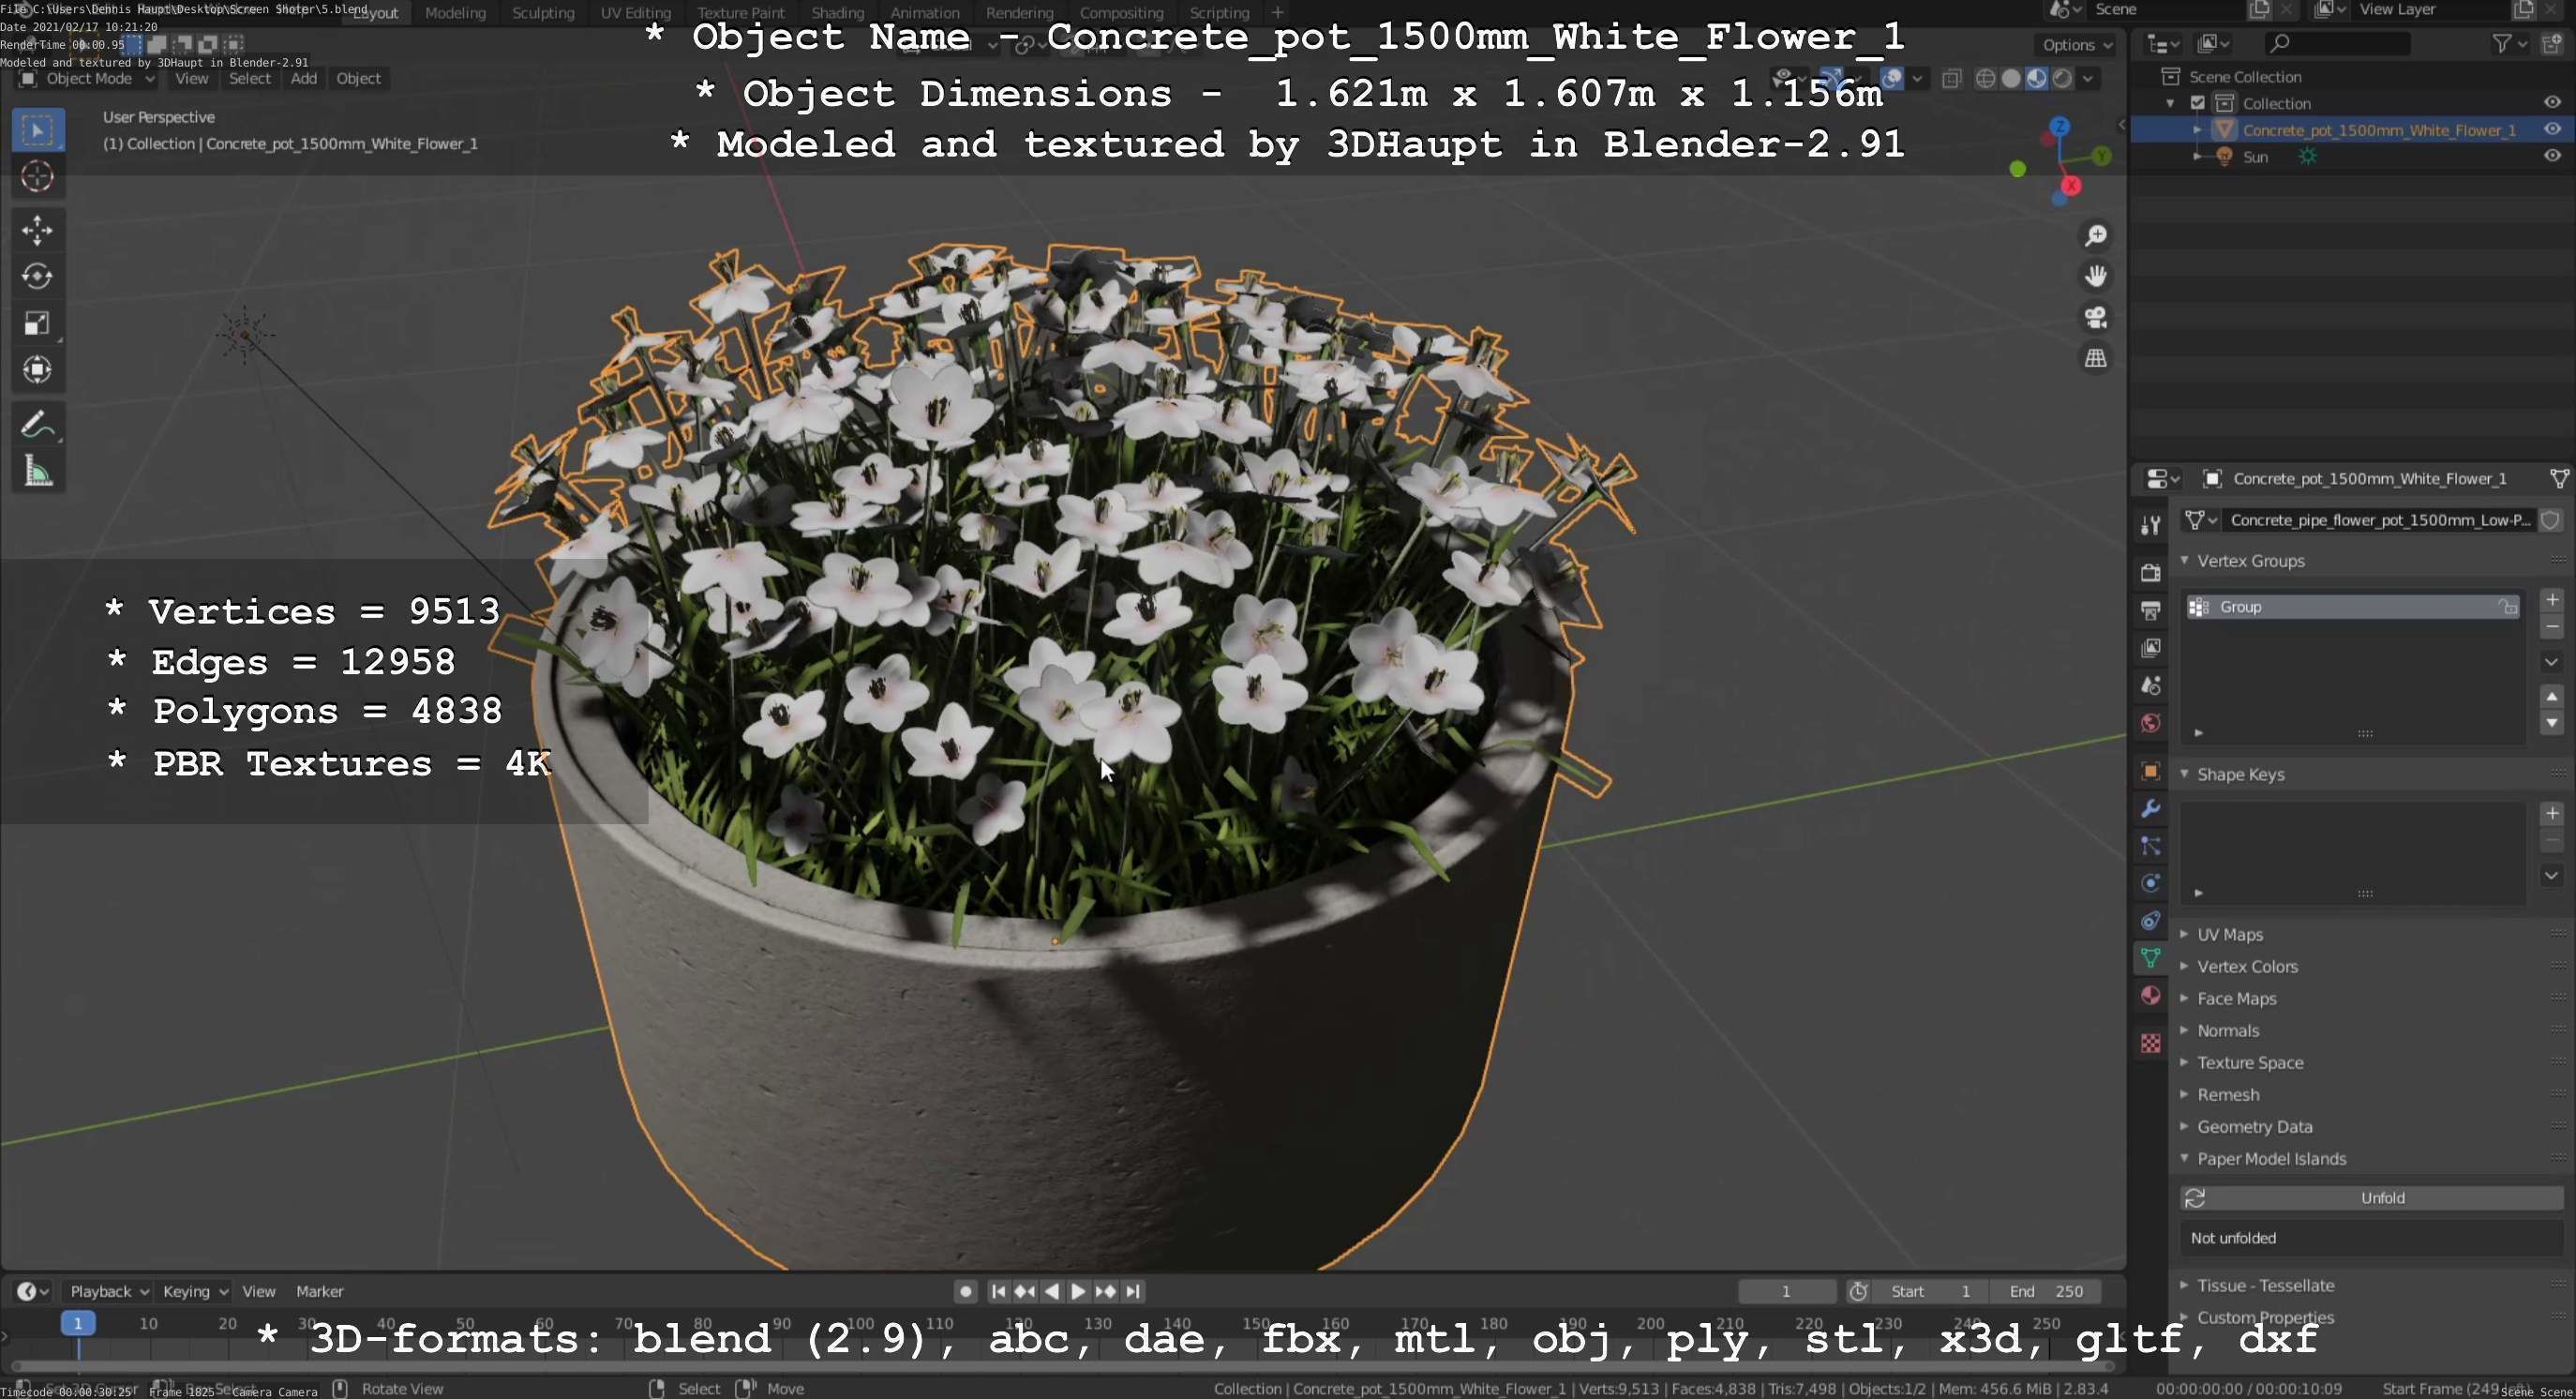The image size is (2576, 1399).
Task: Expand the Normals panel
Action: (x=2185, y=1030)
